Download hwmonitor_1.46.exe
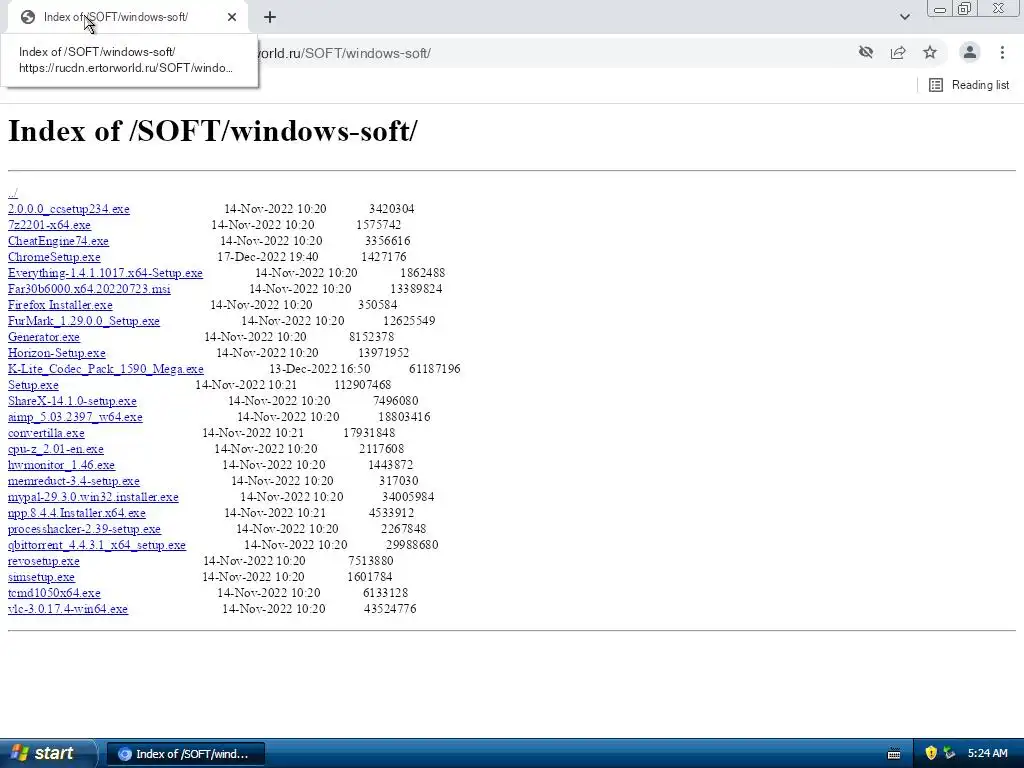1024x768 pixels. 61,465
